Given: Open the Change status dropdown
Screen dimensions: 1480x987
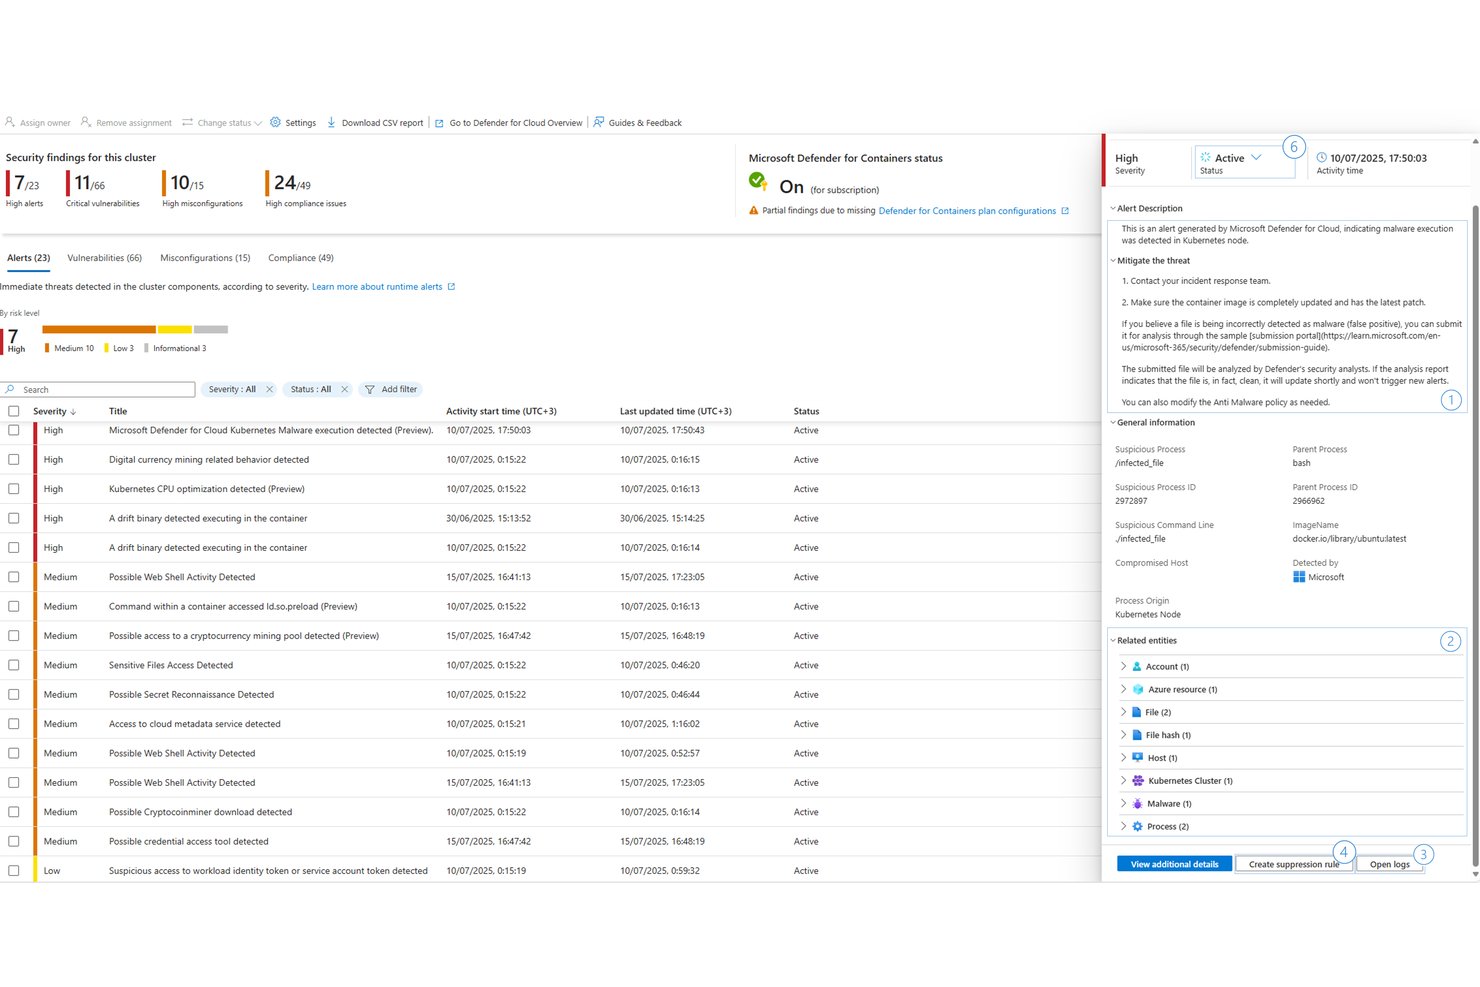Looking at the screenshot, I should point(222,123).
